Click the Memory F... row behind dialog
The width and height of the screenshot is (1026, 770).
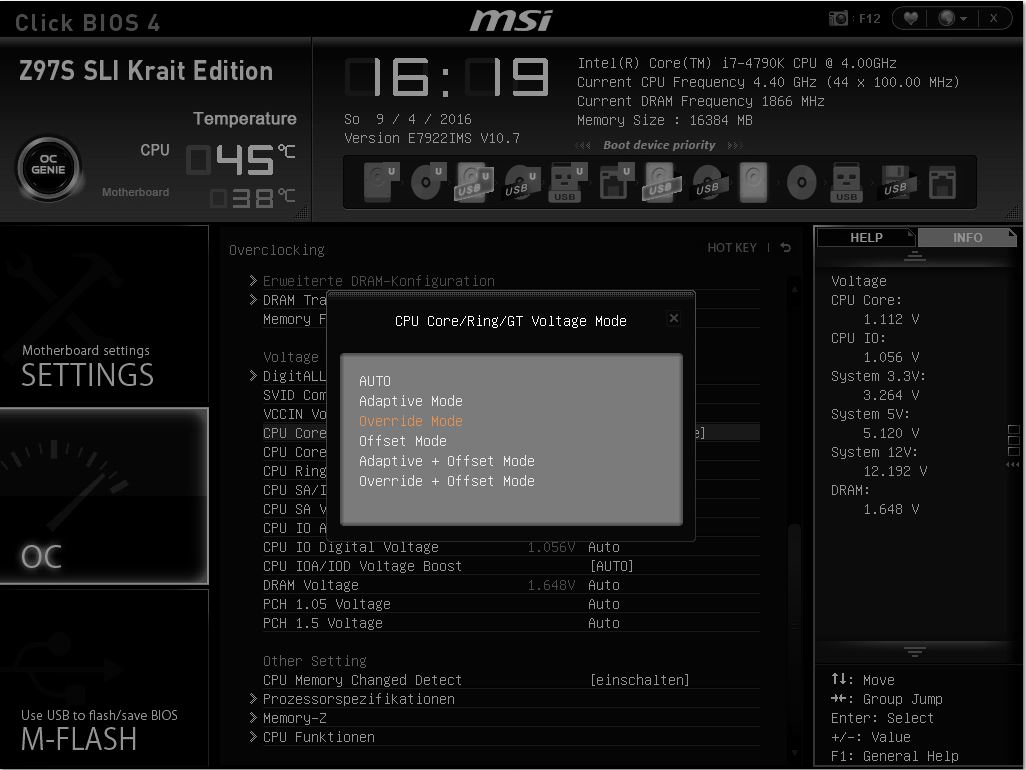point(294,319)
